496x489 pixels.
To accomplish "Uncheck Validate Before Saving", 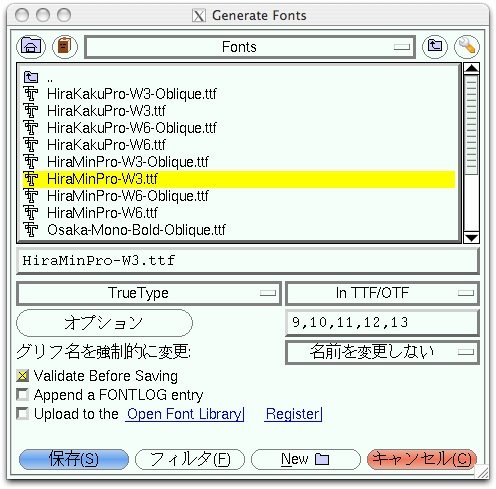I will [23, 376].
